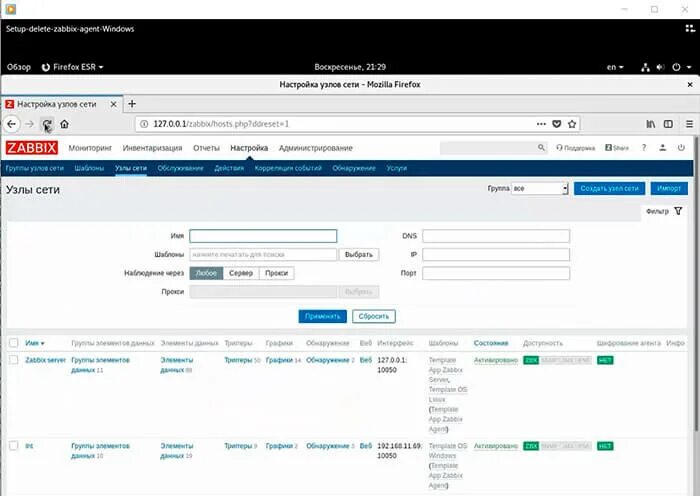
Task: Bookmark this page with the star icon
Action: (572, 124)
